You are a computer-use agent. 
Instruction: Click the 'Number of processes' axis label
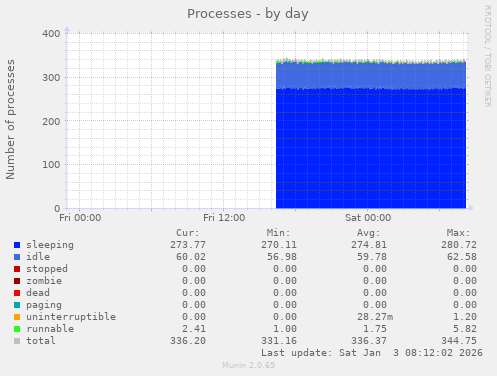pos(10,120)
